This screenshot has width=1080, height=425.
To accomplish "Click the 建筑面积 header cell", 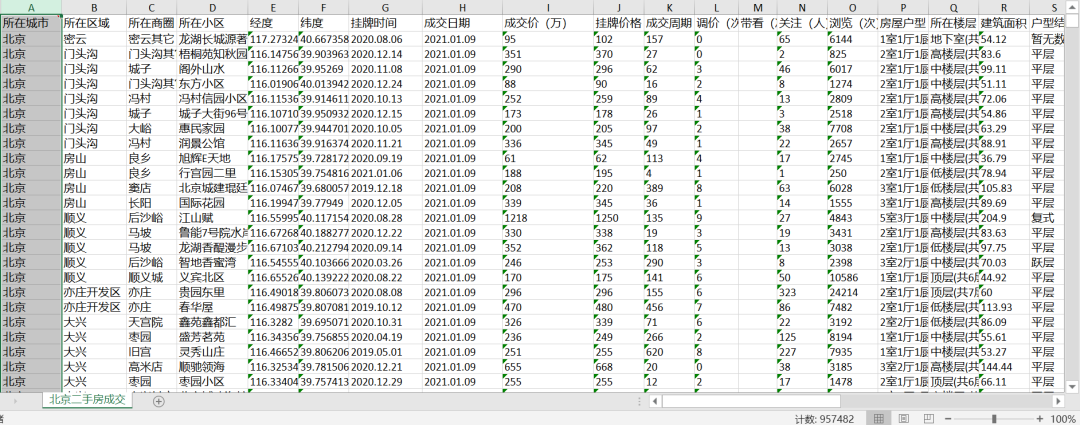I will click(1004, 23).
